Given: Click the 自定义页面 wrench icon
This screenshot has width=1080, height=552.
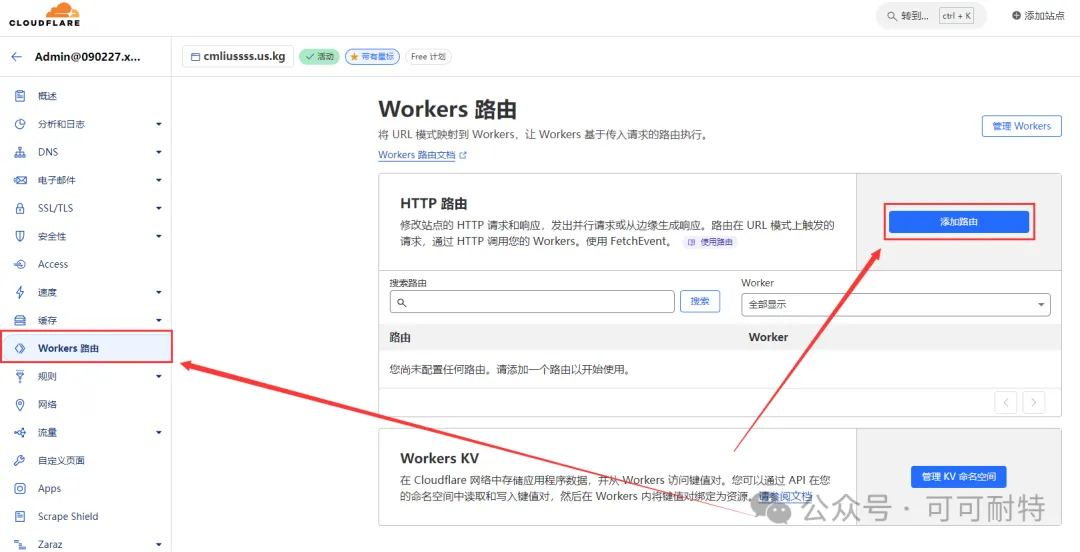Looking at the screenshot, I should [x=20, y=460].
